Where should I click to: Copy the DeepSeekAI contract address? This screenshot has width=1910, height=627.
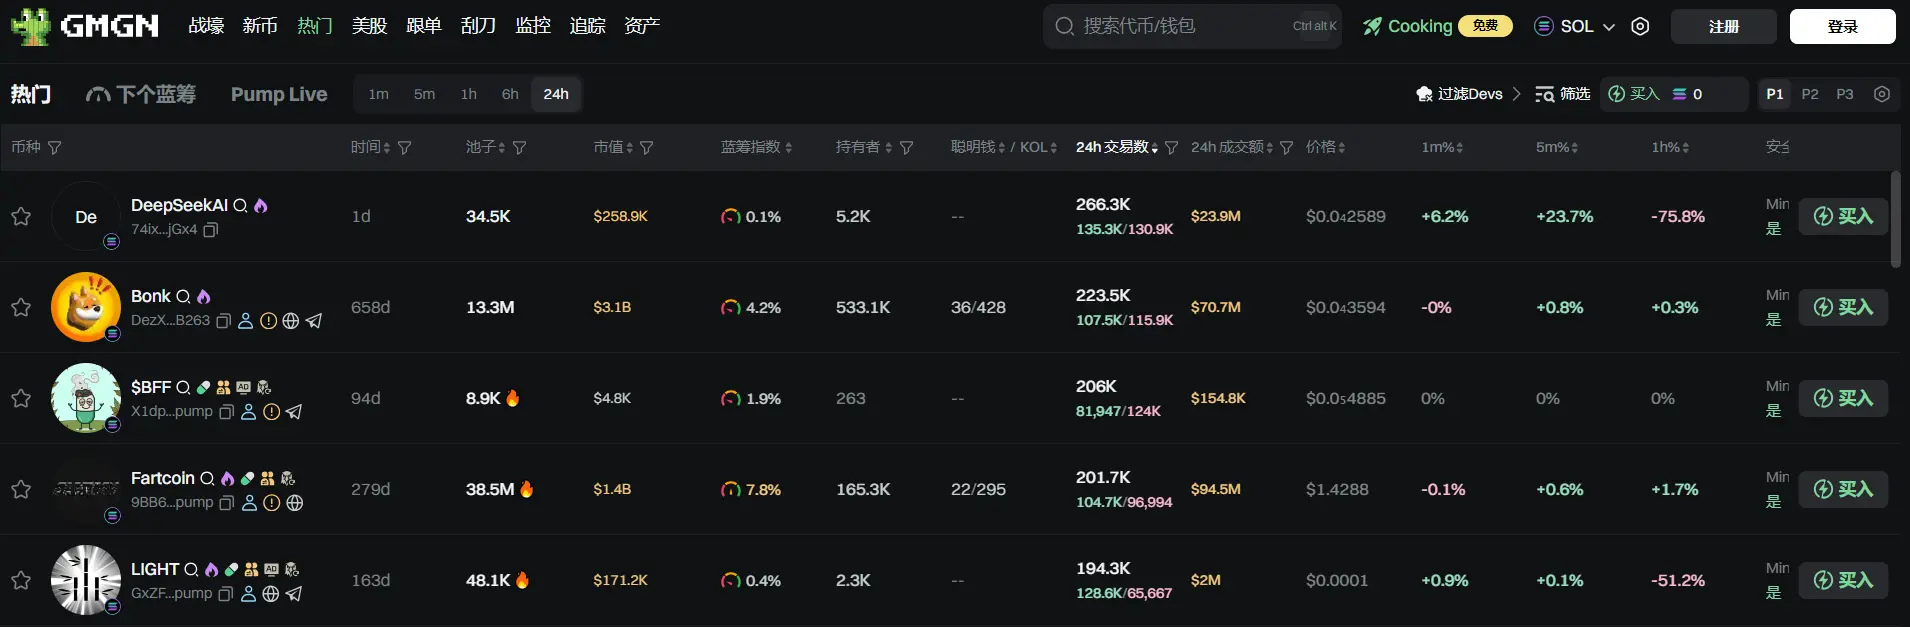[x=211, y=230]
